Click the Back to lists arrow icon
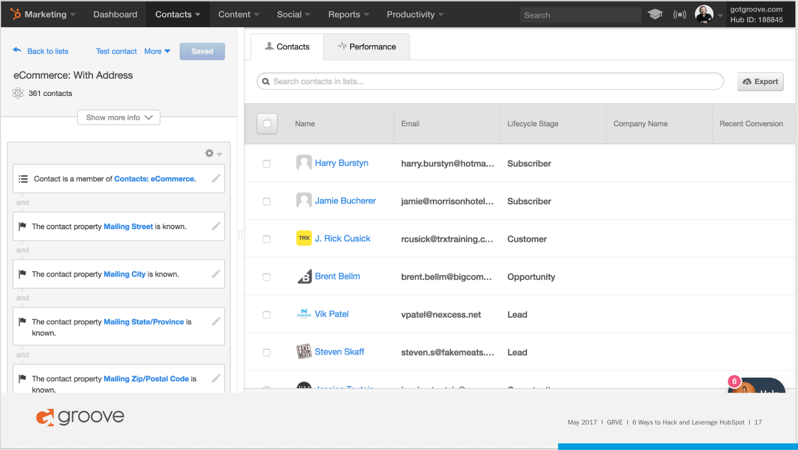The width and height of the screenshot is (798, 450). pos(17,50)
